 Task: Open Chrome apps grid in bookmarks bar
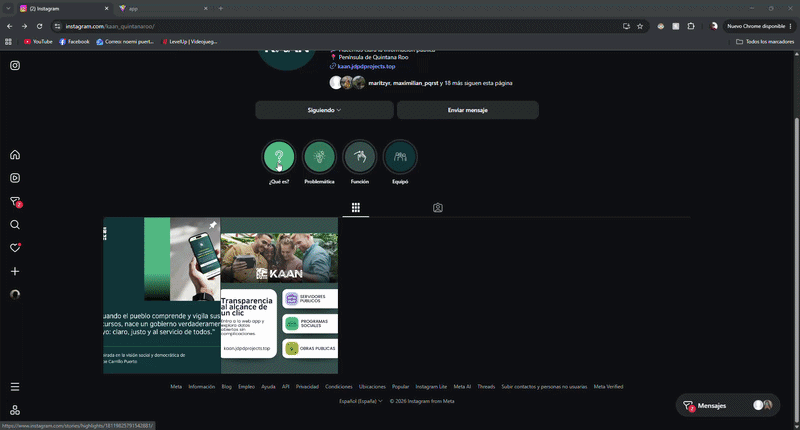click(8, 42)
